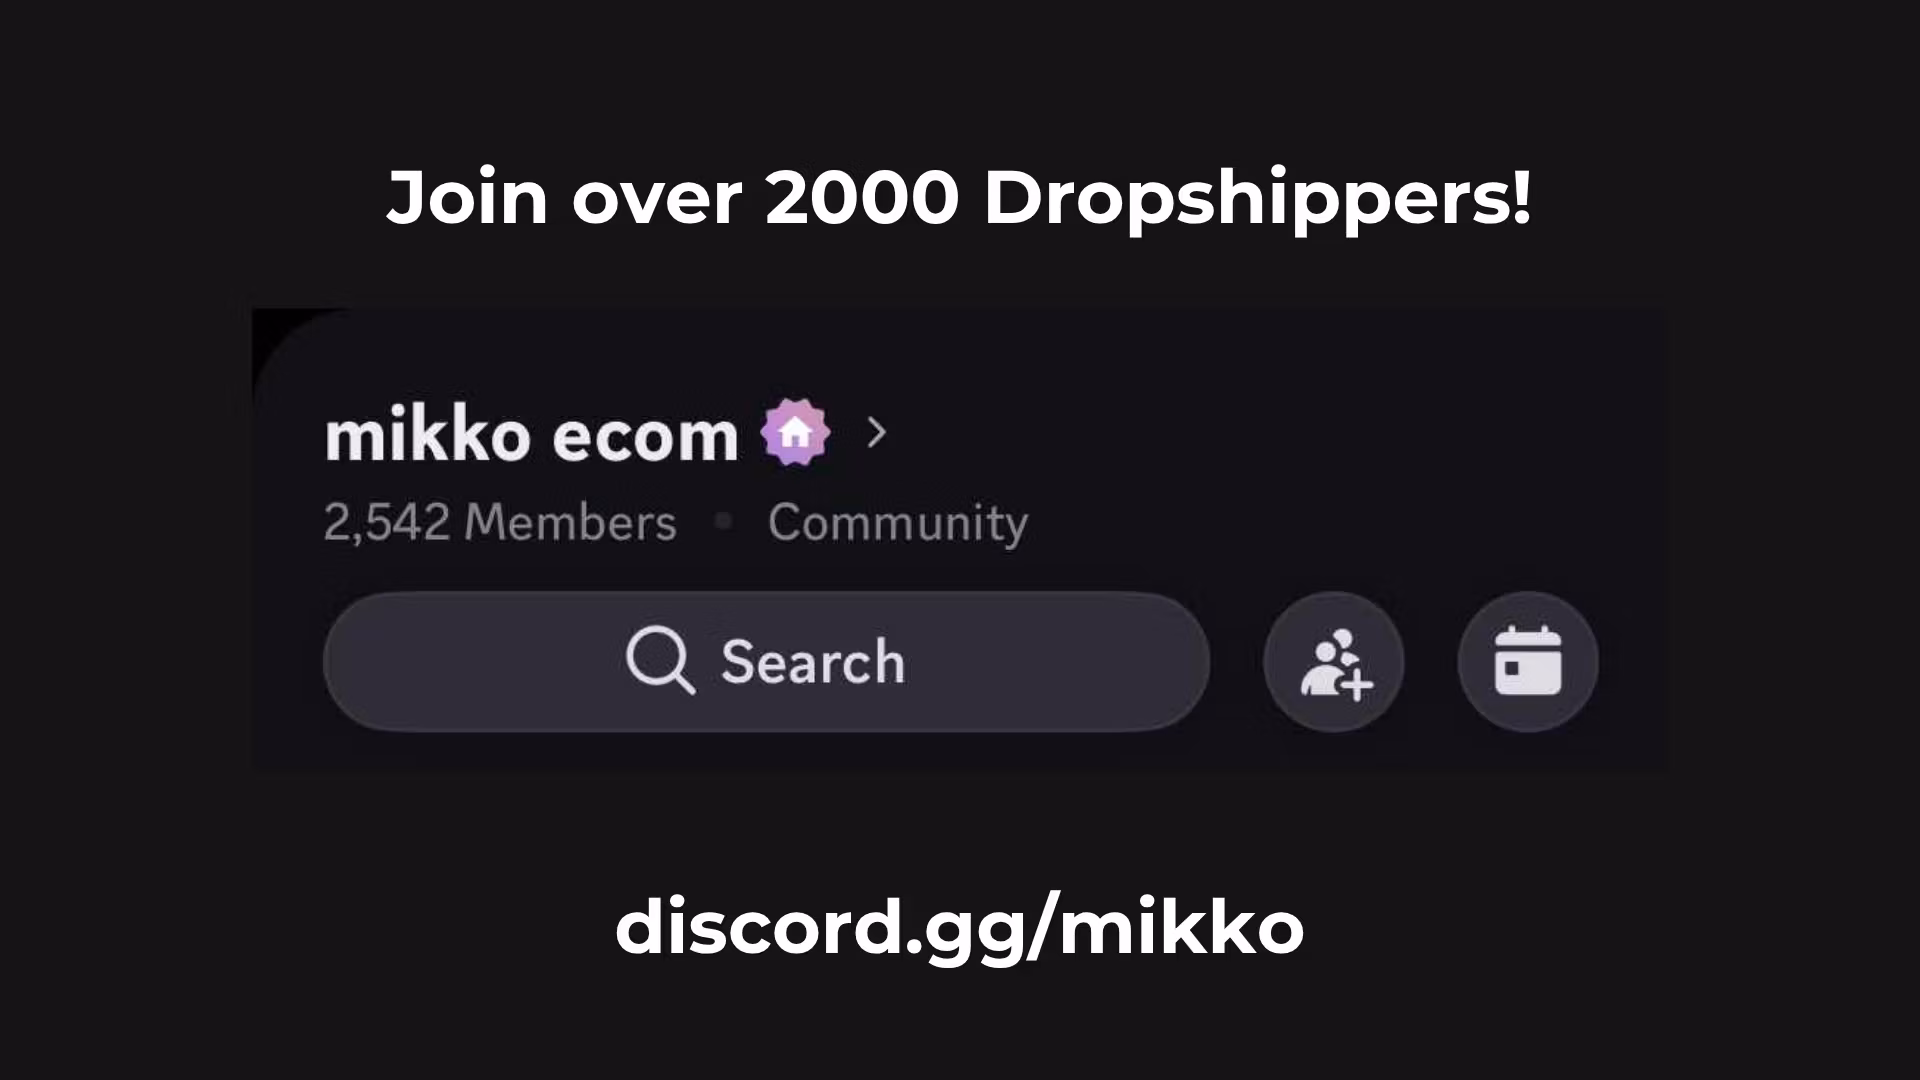Click the Join over 2000 Dropshippers heading
This screenshot has height=1080, width=1920.
click(x=959, y=199)
